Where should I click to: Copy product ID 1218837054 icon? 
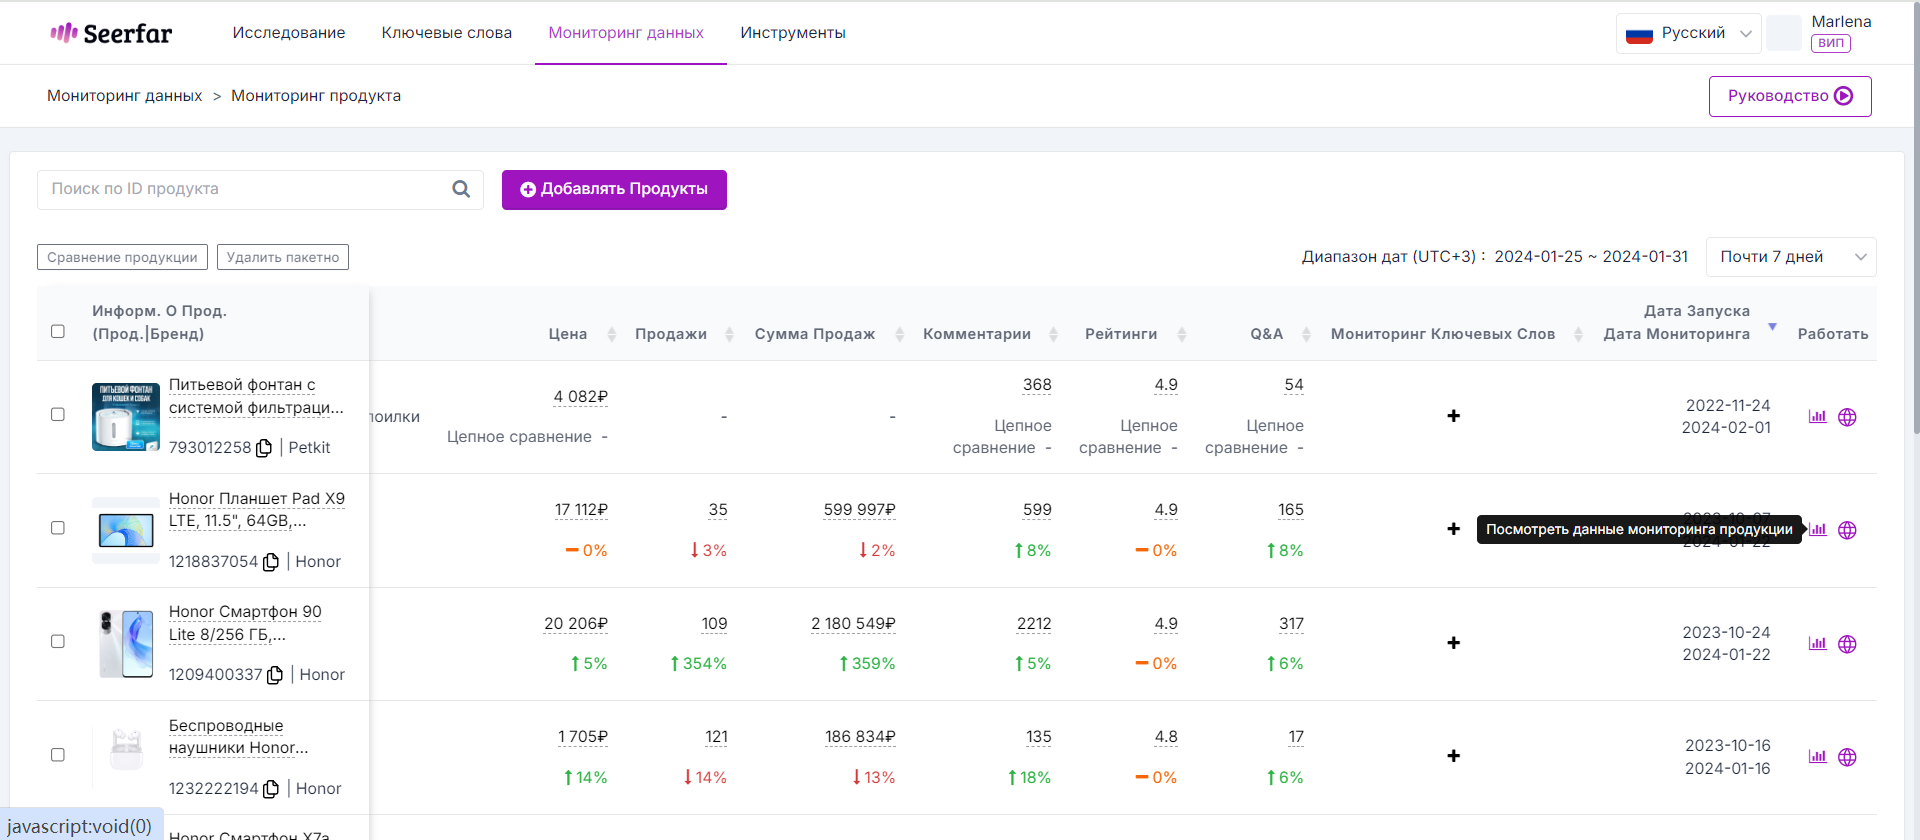point(271,562)
